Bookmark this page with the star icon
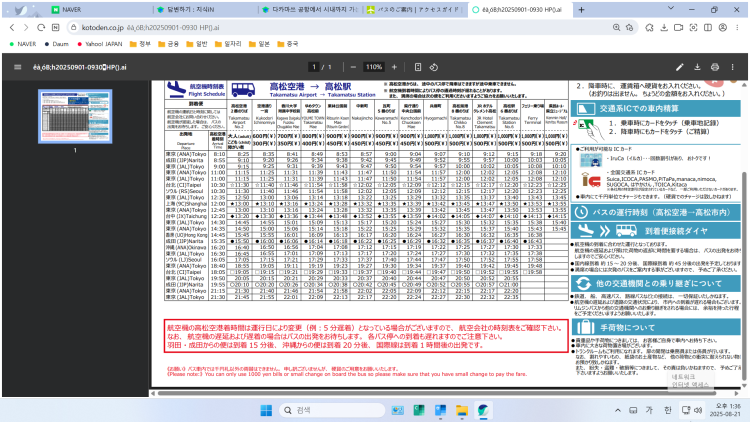The height and width of the screenshot is (422, 750). point(629,28)
